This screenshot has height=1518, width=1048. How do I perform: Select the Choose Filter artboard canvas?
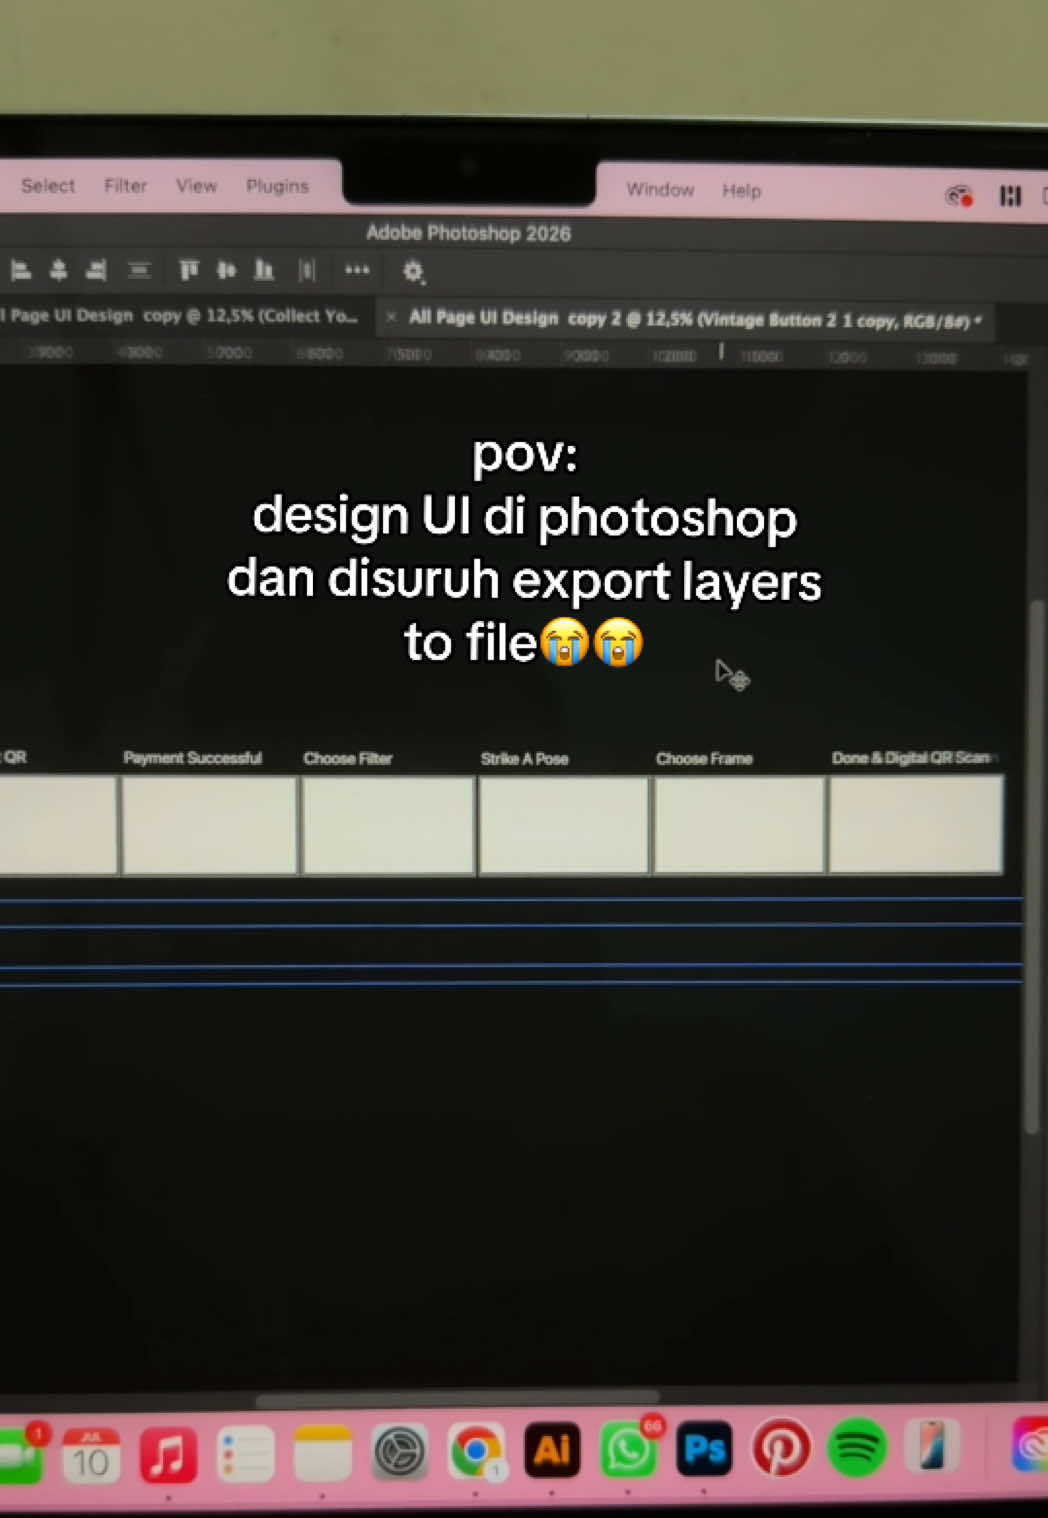pos(388,826)
